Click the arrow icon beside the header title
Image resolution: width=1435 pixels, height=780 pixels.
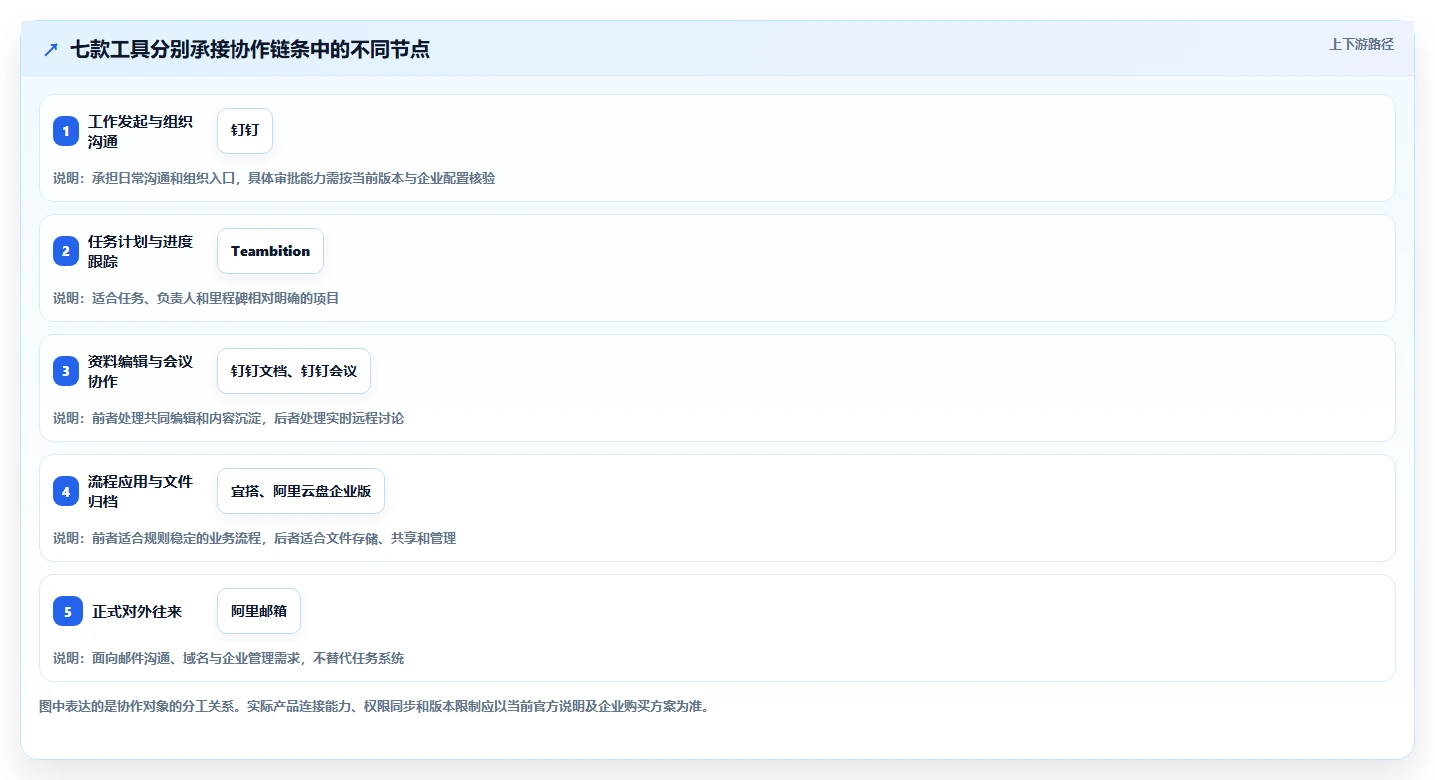tap(51, 49)
